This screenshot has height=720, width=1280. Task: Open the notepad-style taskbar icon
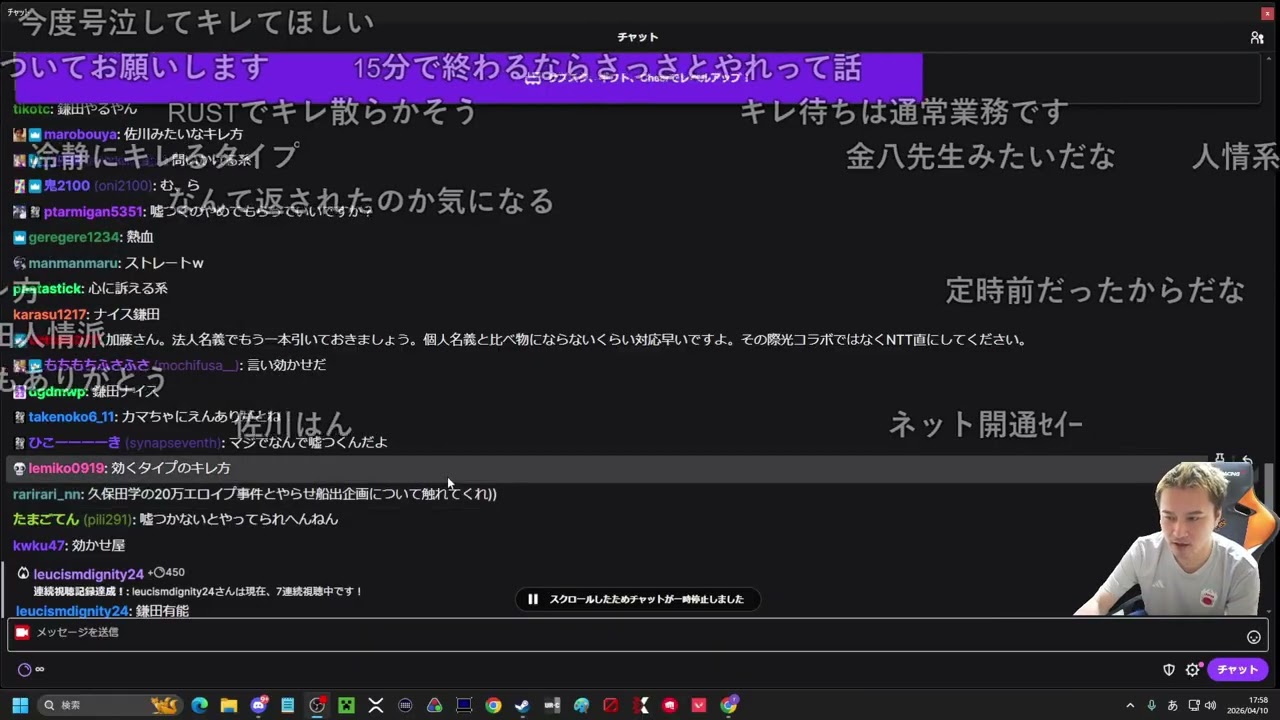click(x=288, y=705)
